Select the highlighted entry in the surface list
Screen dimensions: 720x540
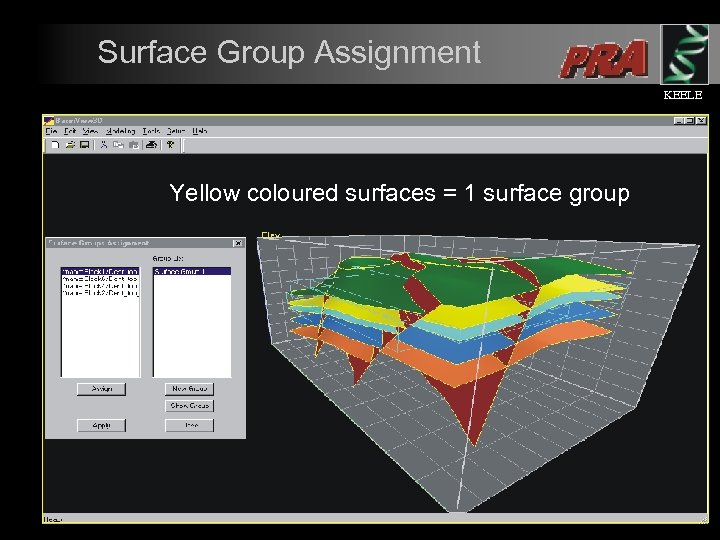click(x=100, y=271)
